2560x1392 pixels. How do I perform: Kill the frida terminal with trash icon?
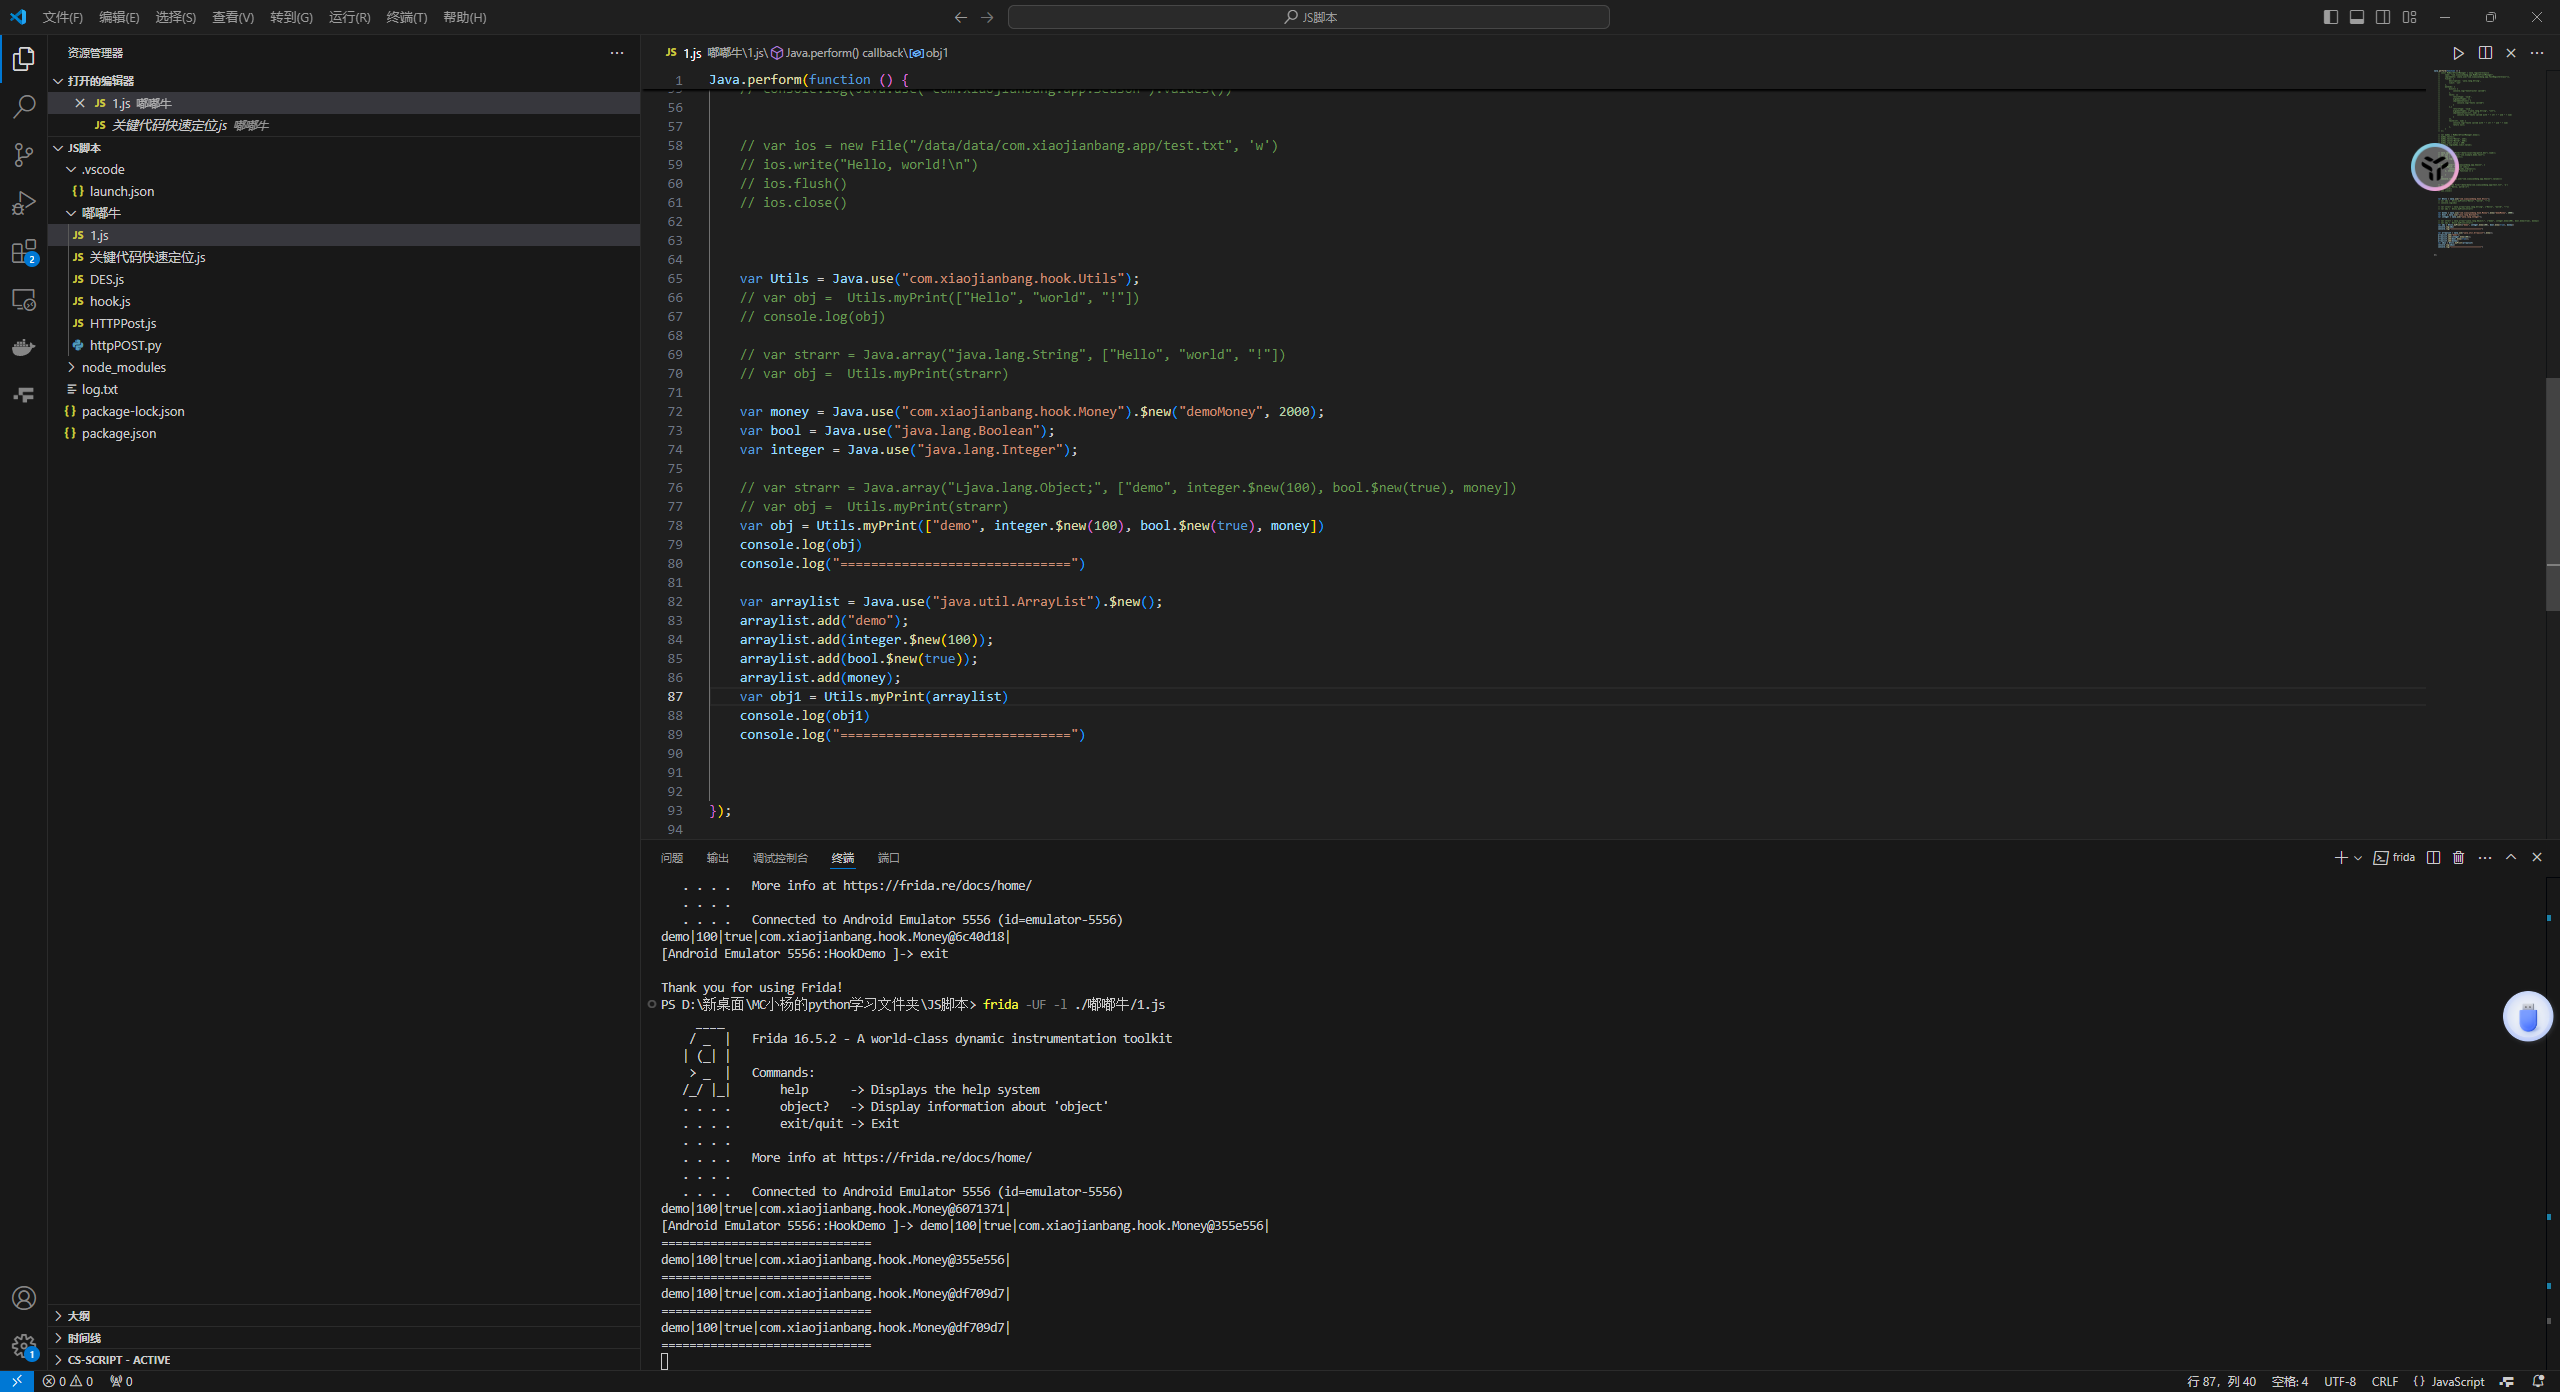(2459, 858)
